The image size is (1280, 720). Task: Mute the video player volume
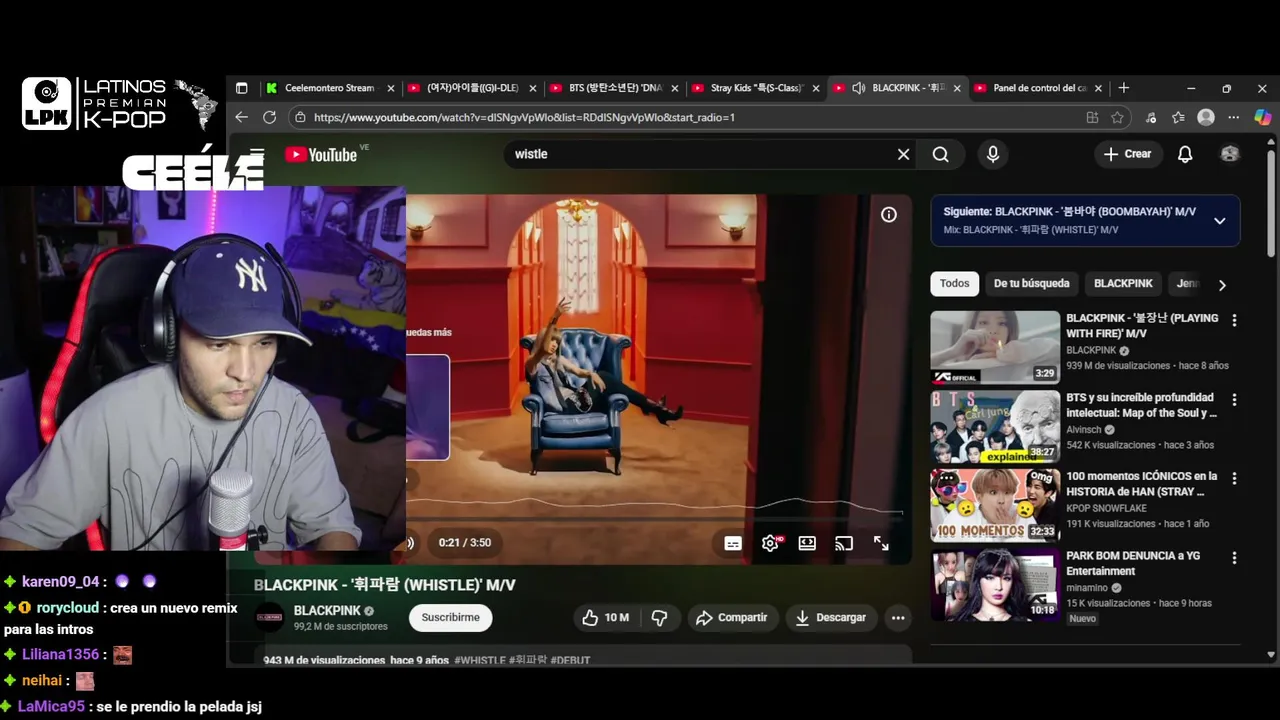point(409,543)
